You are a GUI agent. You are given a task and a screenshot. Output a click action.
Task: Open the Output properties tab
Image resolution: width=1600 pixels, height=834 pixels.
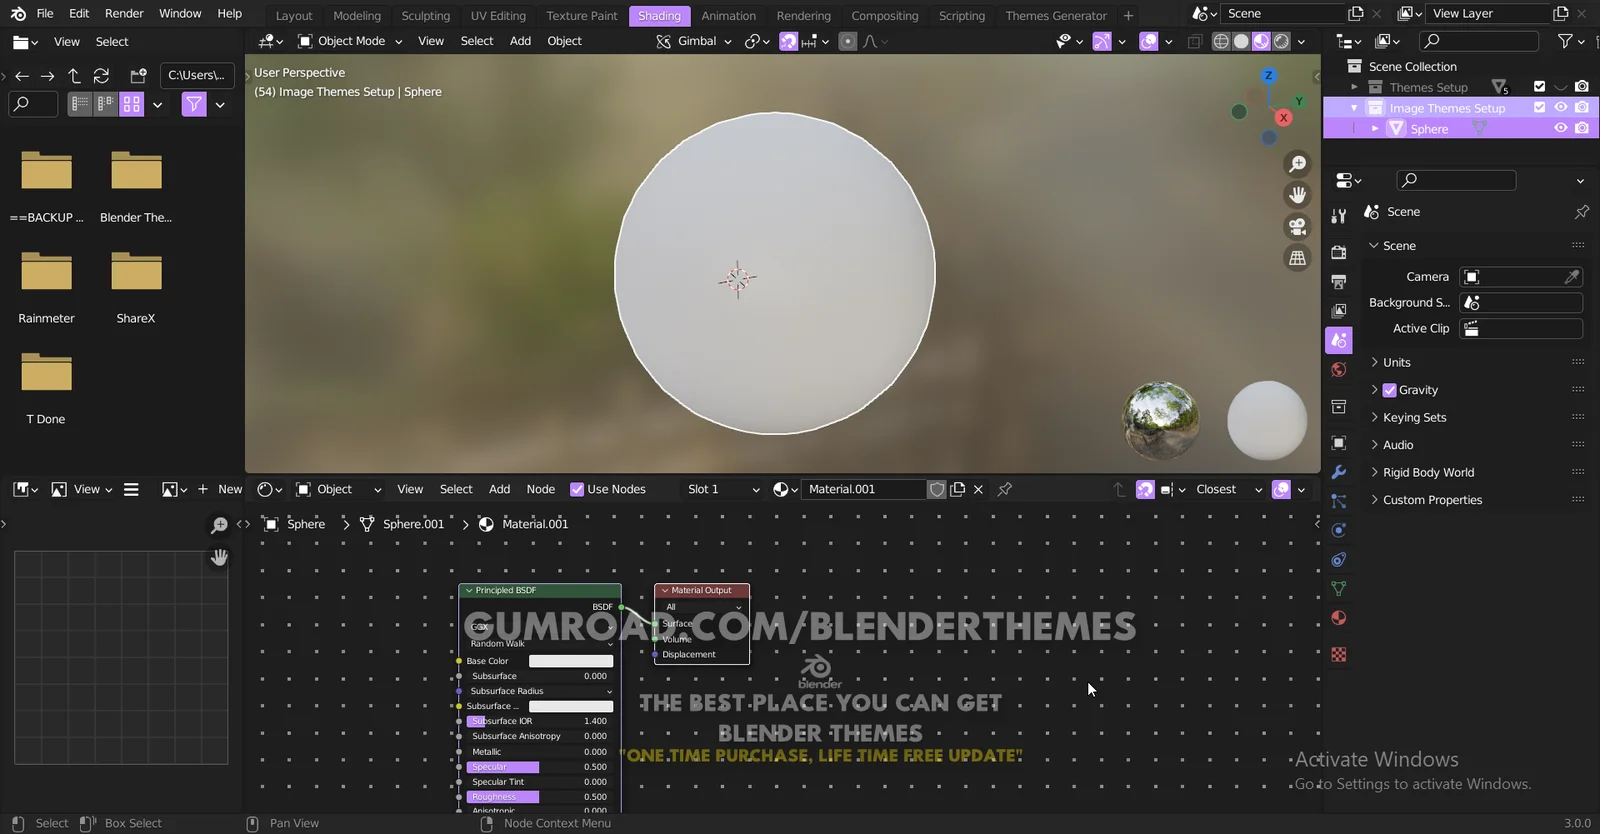pyautogui.click(x=1339, y=282)
